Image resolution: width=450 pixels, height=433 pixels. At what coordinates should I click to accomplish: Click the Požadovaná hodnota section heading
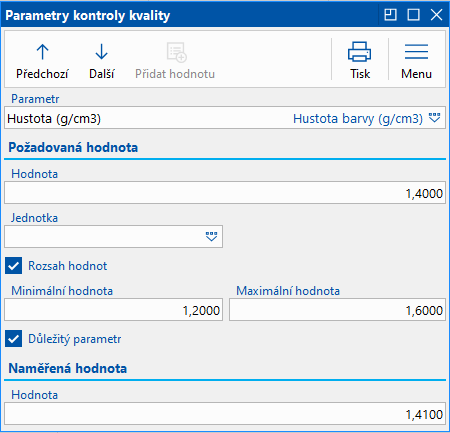pos(73,147)
